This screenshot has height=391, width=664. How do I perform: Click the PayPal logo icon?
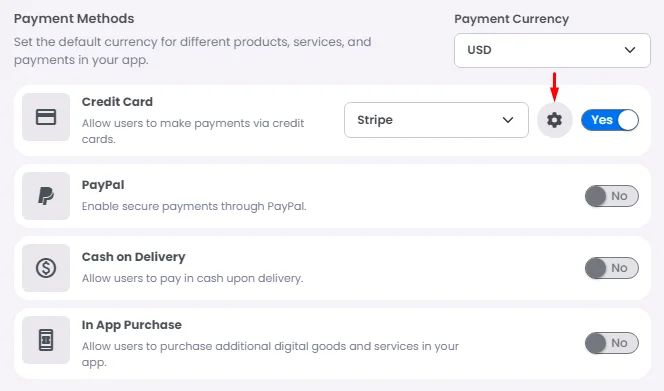[46, 196]
